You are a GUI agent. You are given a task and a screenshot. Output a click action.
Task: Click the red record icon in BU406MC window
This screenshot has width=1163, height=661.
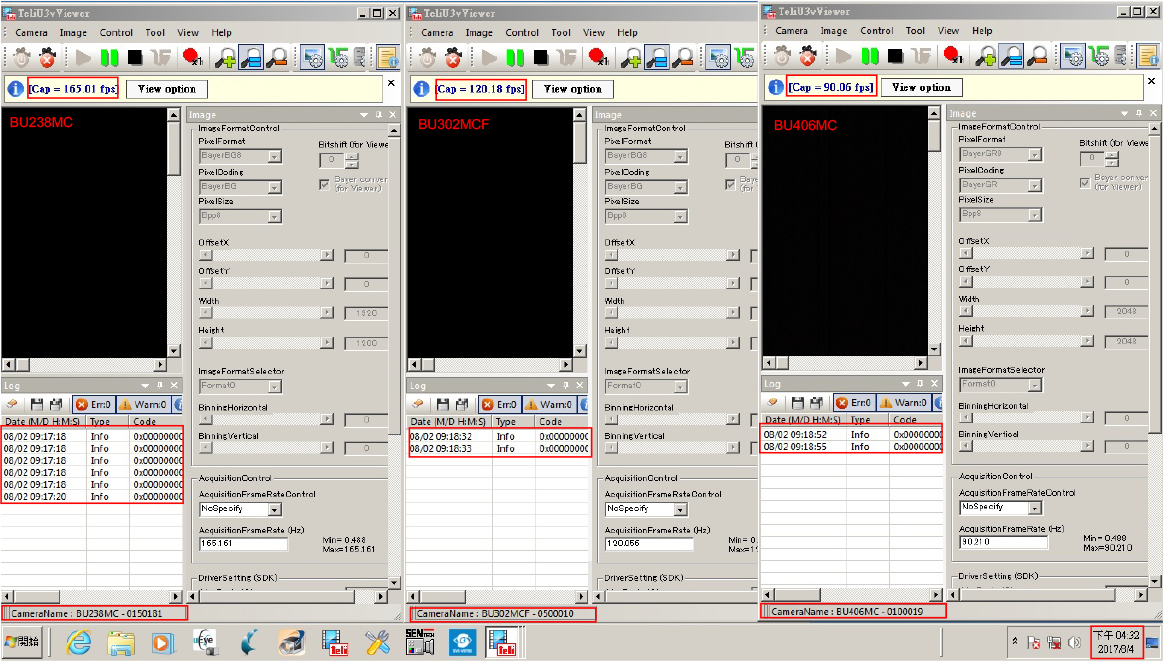pos(951,56)
